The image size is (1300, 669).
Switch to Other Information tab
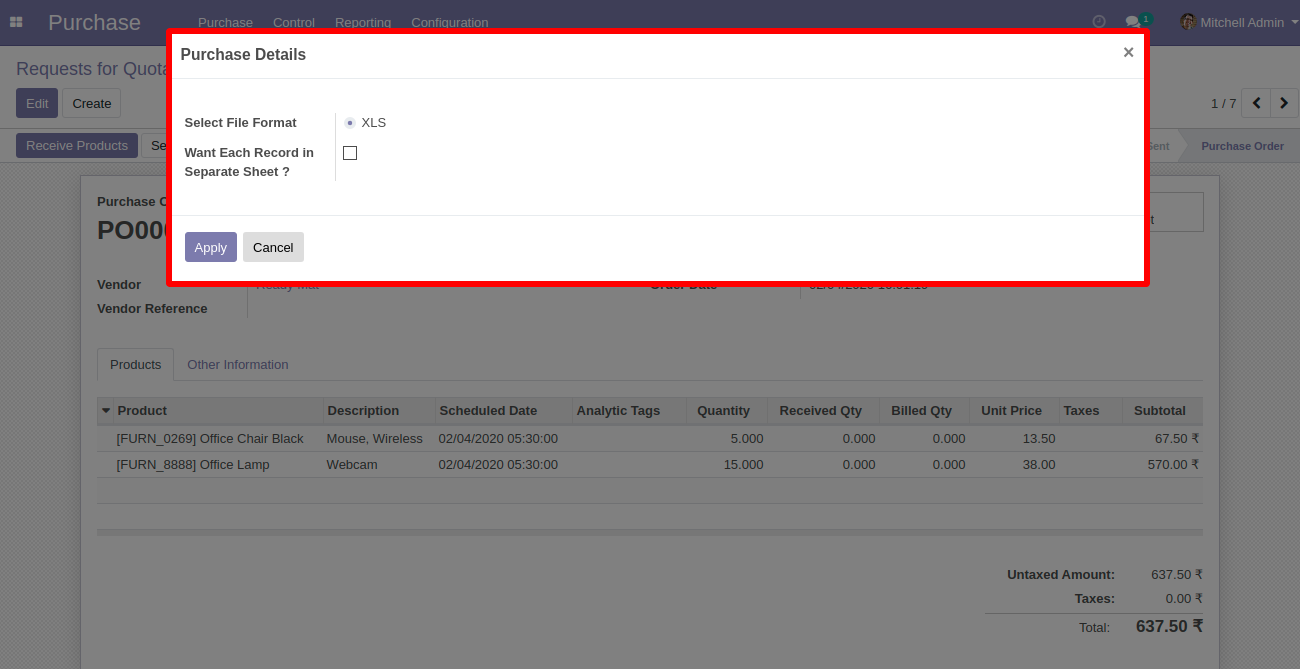tap(238, 364)
